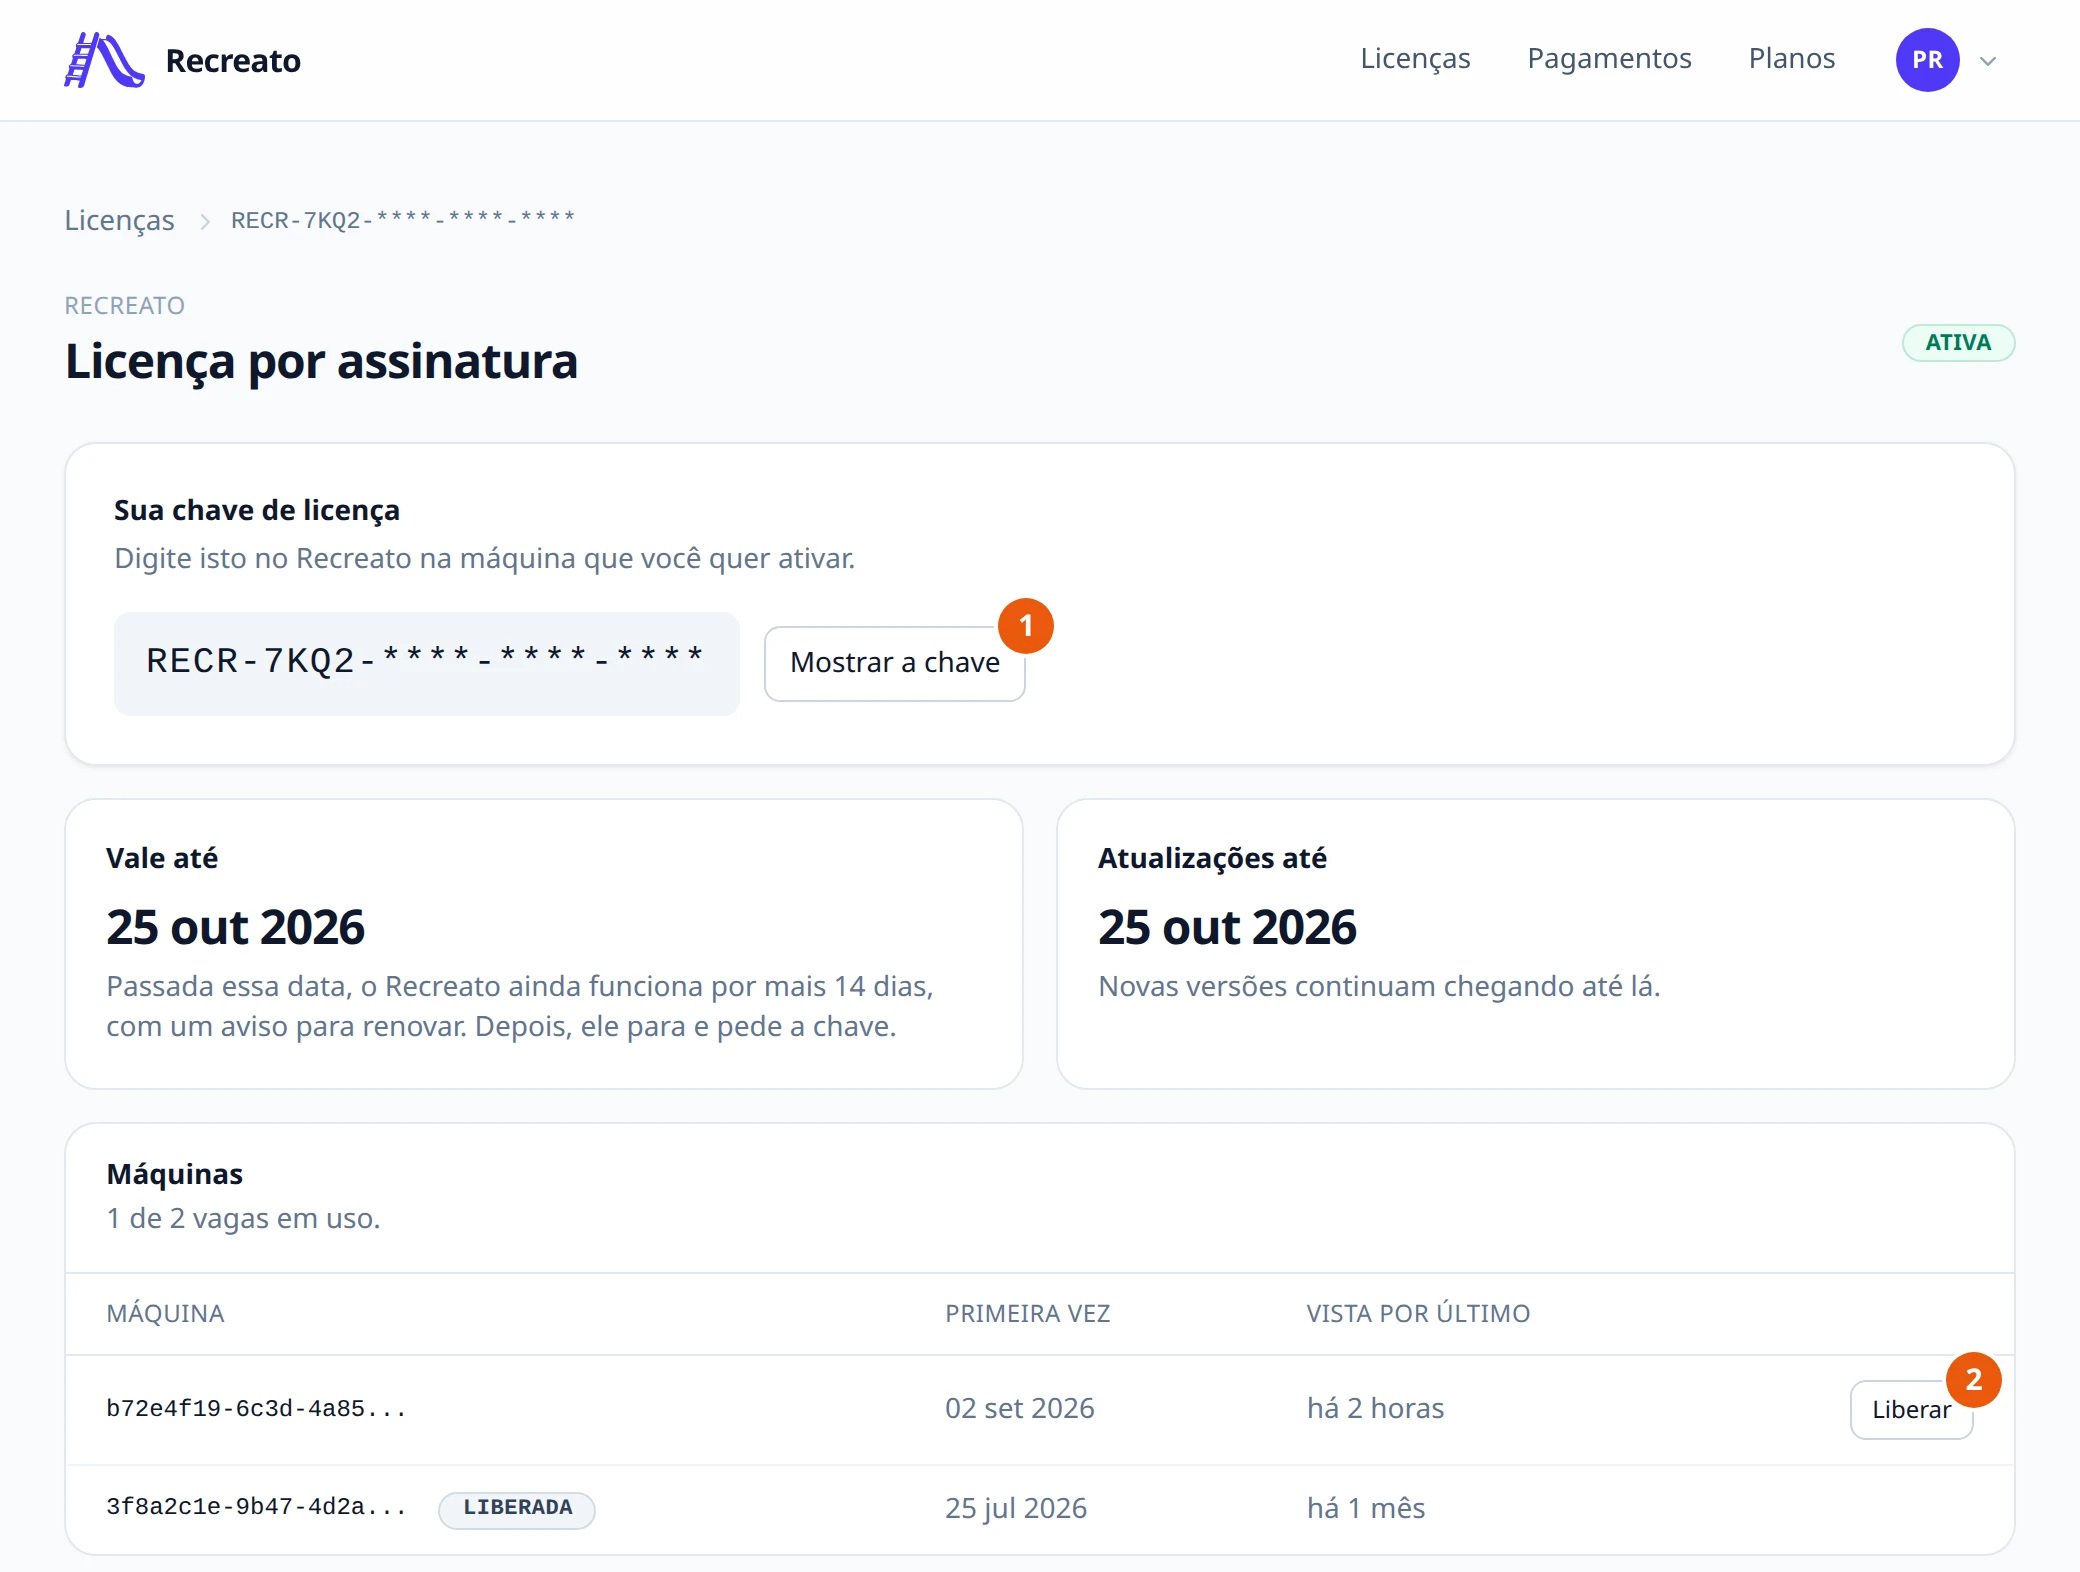The height and width of the screenshot is (1572, 2080).
Task: Click the Recreato slide logo icon
Action: coord(104,60)
